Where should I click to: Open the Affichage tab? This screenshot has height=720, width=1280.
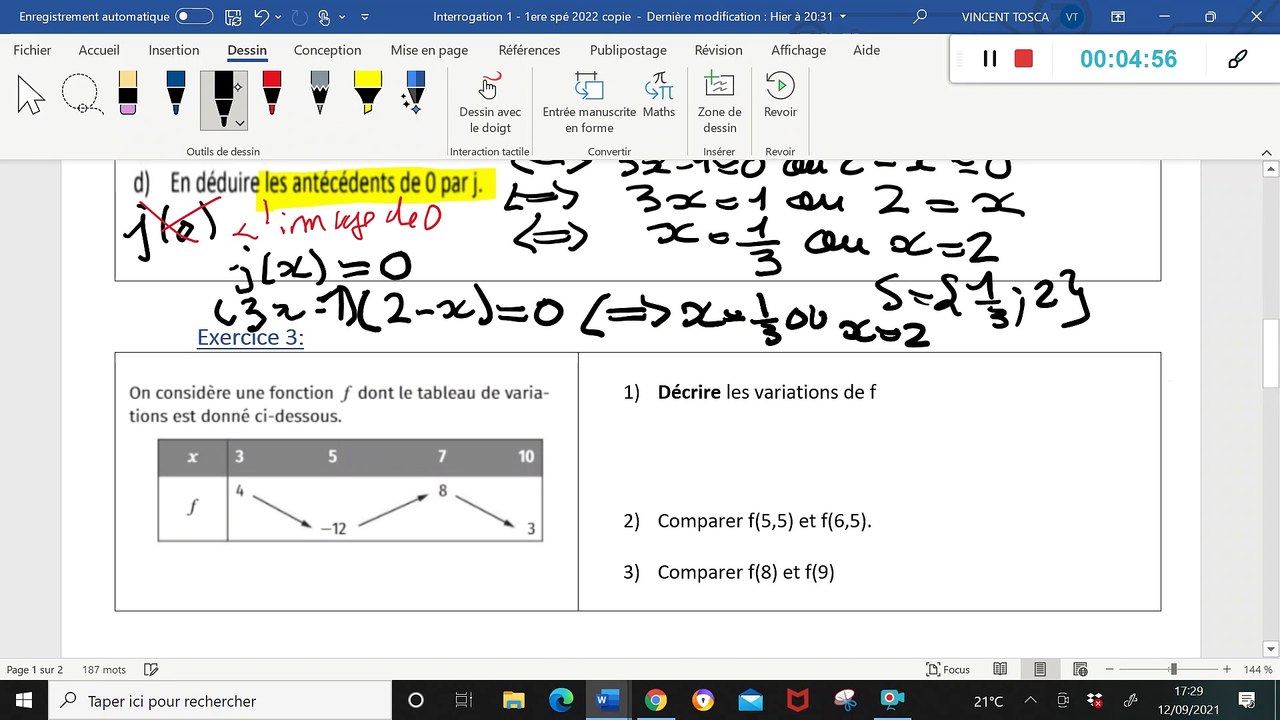[798, 50]
